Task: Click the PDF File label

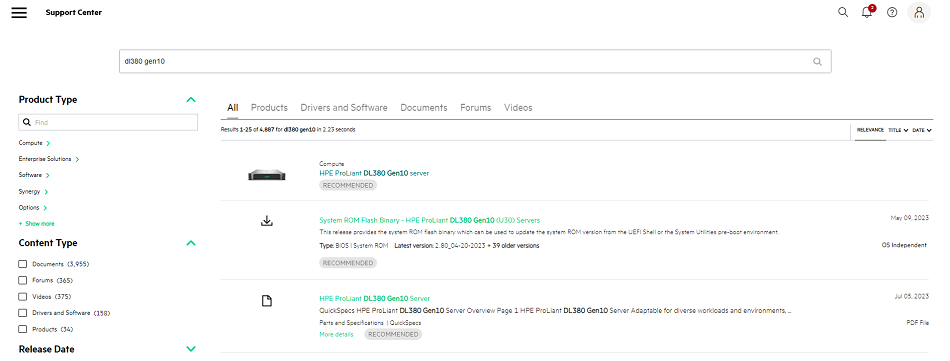Action: pyautogui.click(x=917, y=323)
